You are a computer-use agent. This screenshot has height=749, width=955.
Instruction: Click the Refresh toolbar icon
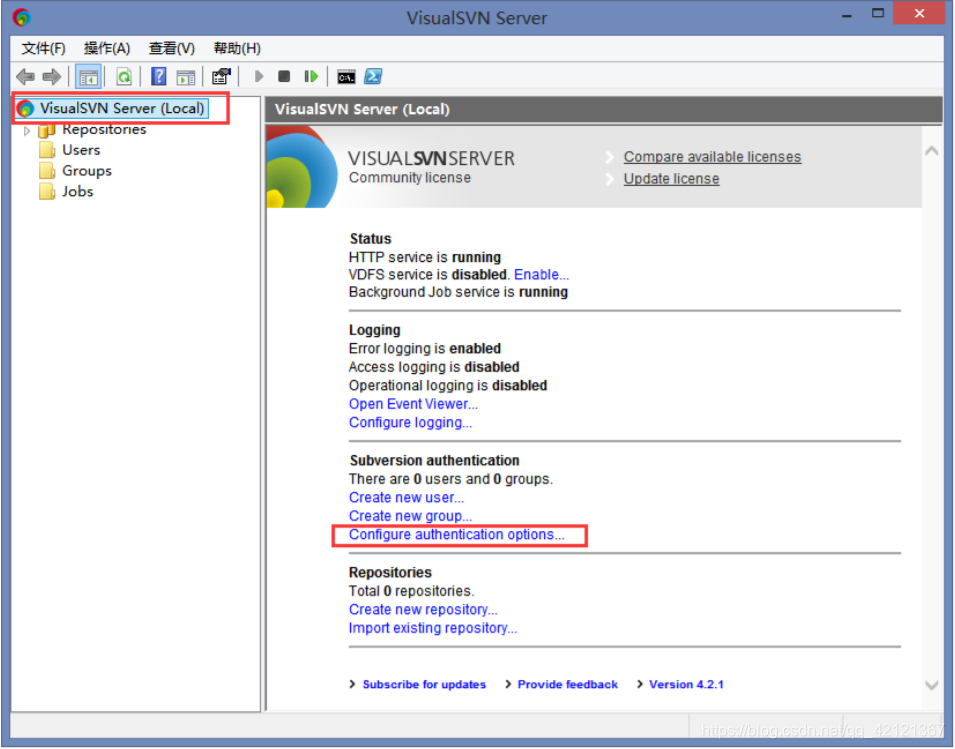click(x=124, y=77)
